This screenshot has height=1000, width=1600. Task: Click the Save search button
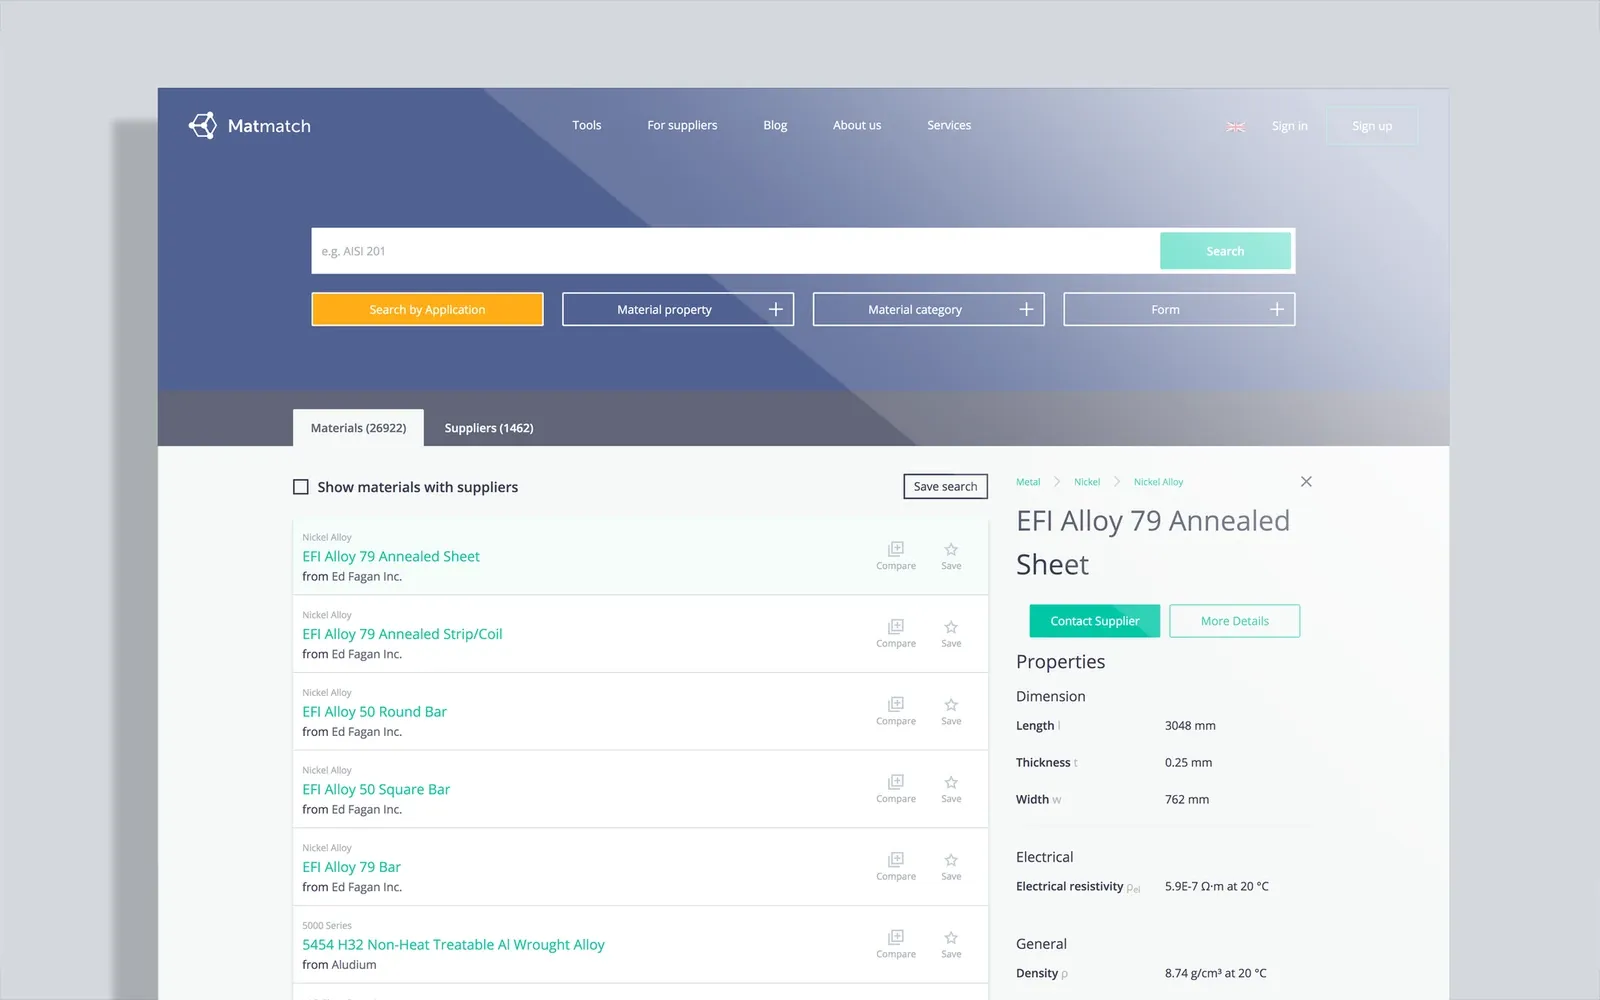(945, 486)
